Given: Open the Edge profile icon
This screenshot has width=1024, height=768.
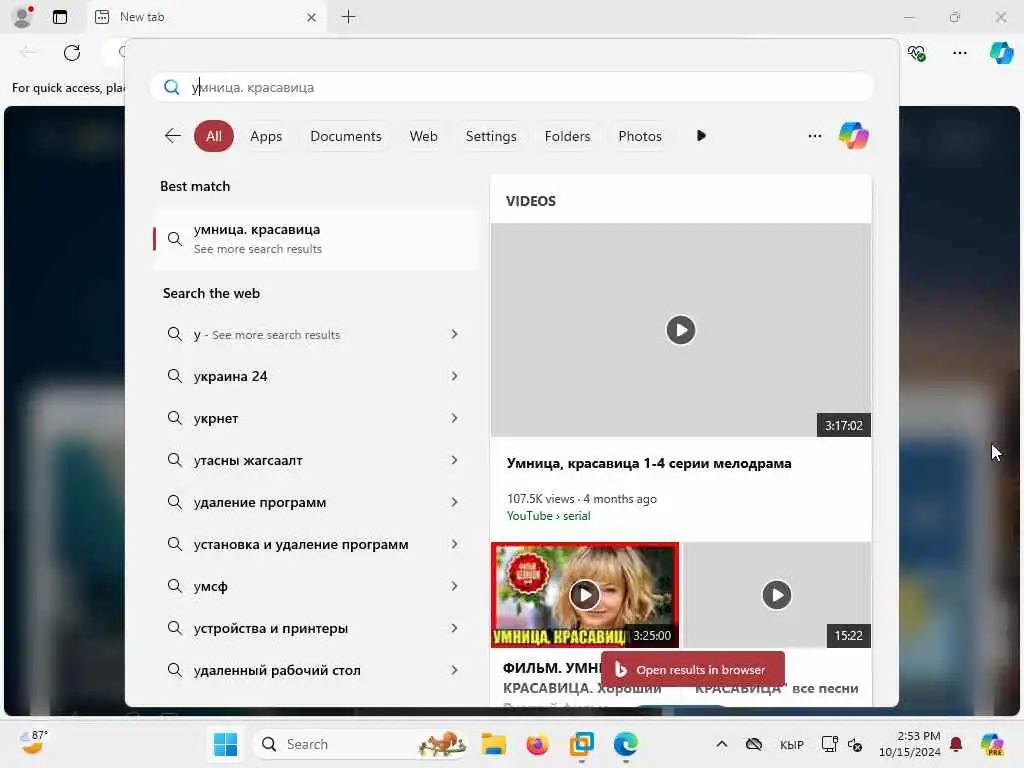Looking at the screenshot, I should (22, 17).
